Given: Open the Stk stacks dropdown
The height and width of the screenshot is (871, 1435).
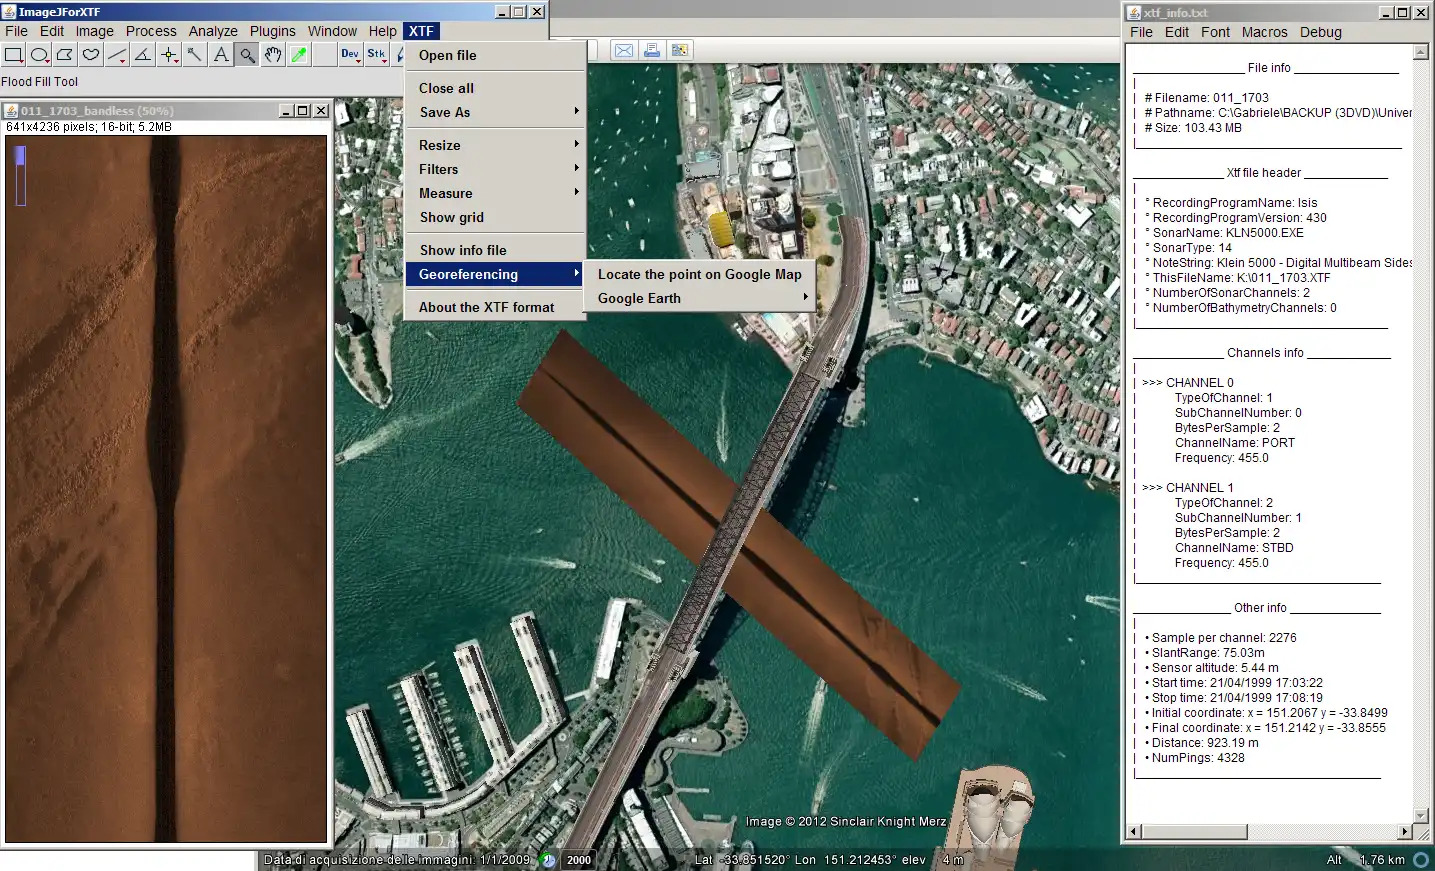Looking at the screenshot, I should 376,55.
